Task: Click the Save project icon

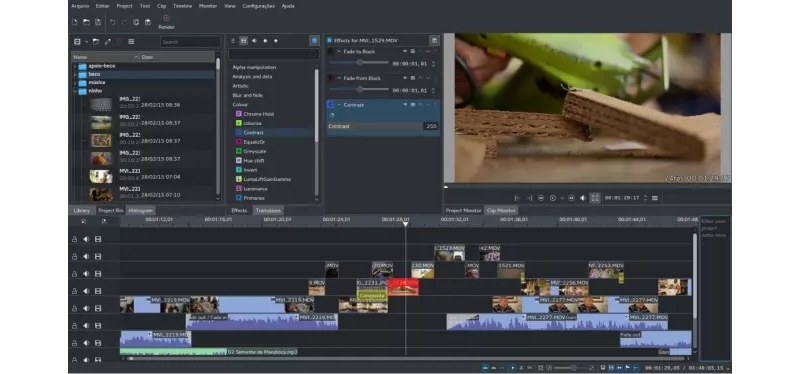Action: coord(98,22)
